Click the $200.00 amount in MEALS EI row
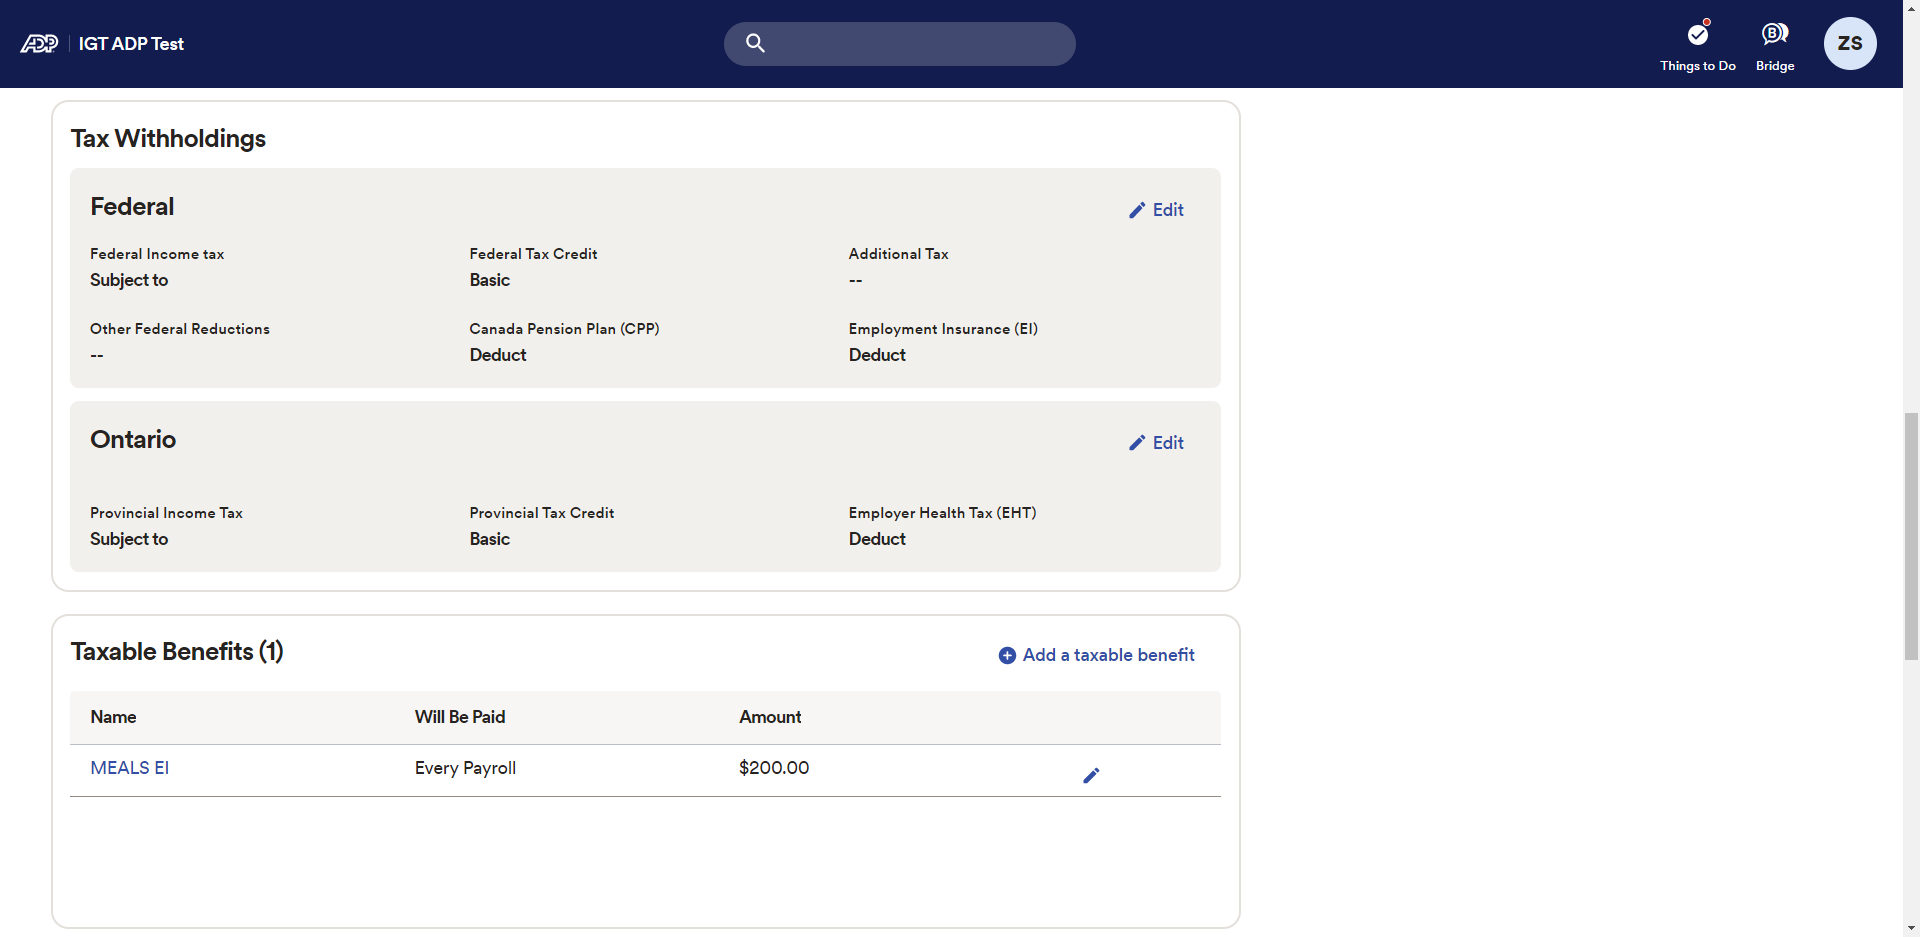This screenshot has height=937, width=1920. [x=774, y=768]
